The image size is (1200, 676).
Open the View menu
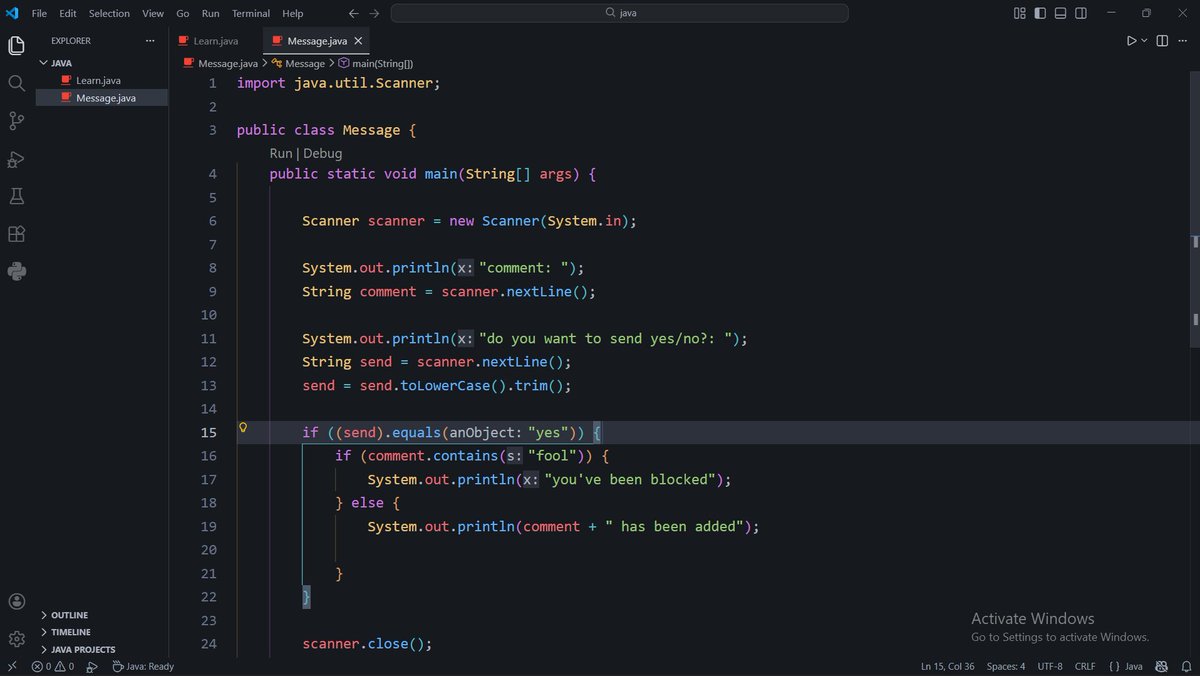click(x=153, y=13)
